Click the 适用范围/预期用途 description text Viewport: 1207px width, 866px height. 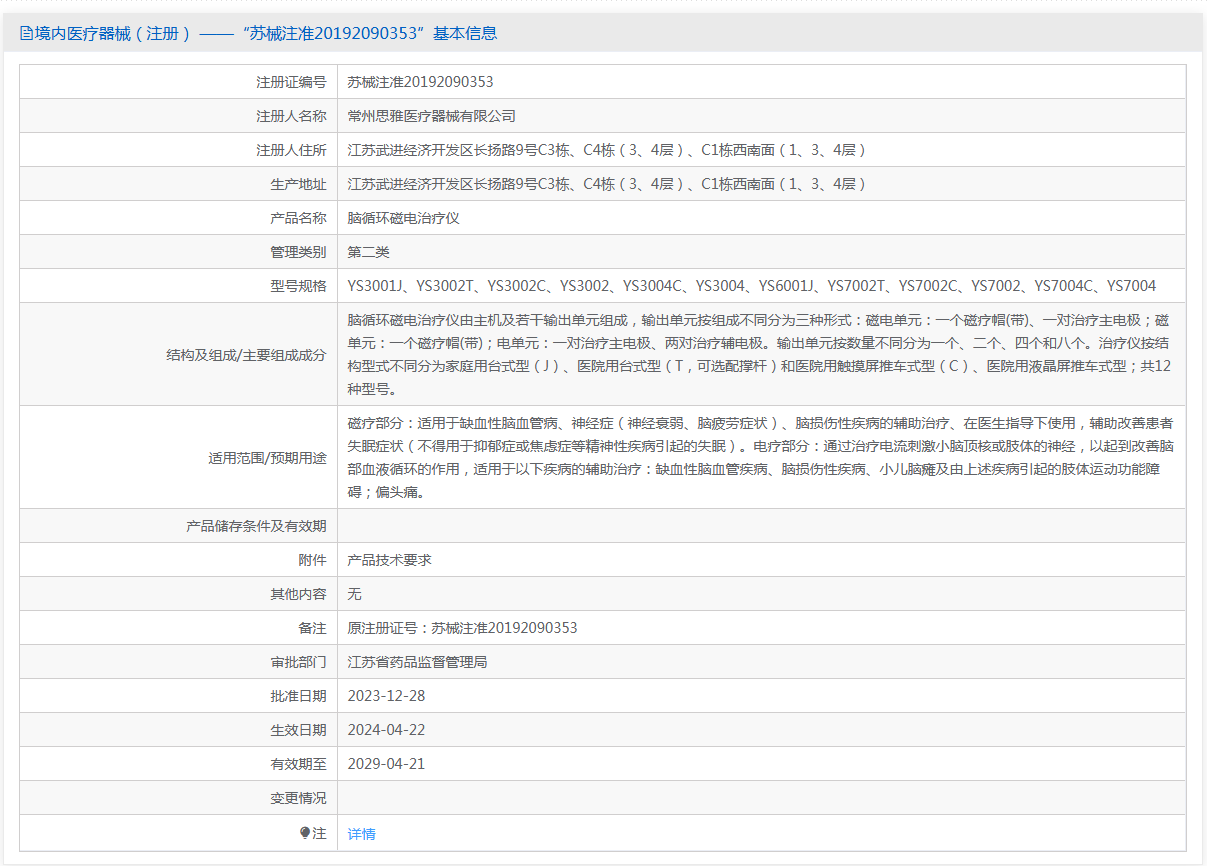(760, 457)
